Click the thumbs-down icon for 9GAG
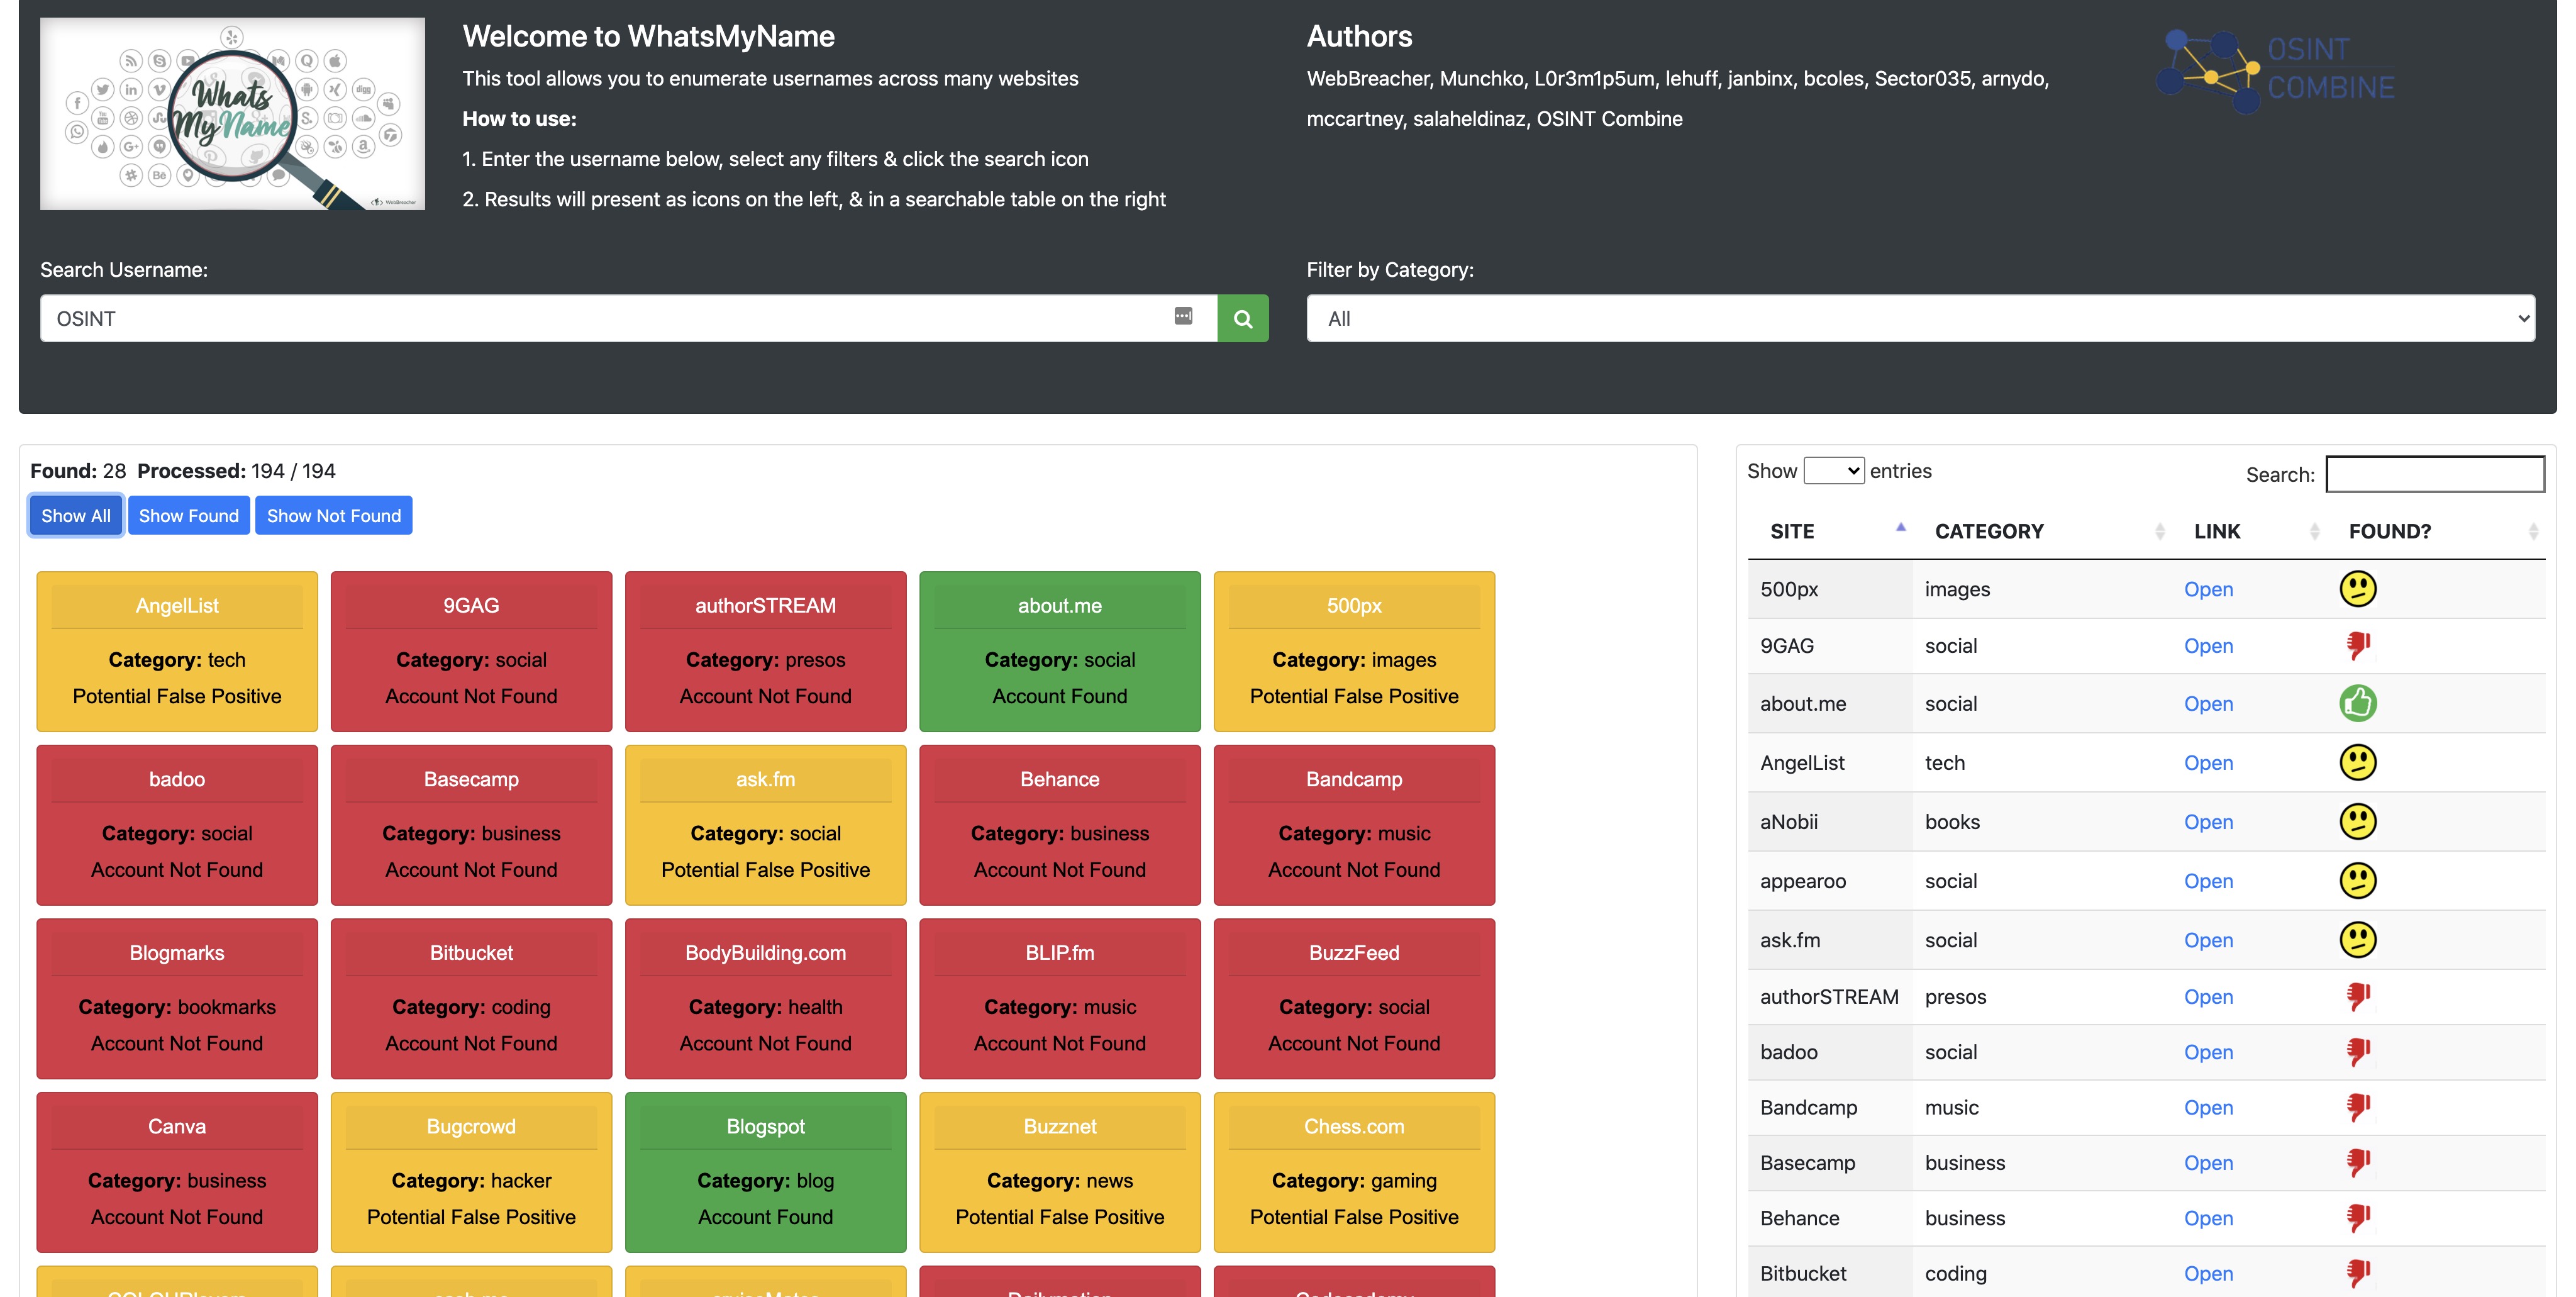The image size is (2576, 1297). point(2358,645)
